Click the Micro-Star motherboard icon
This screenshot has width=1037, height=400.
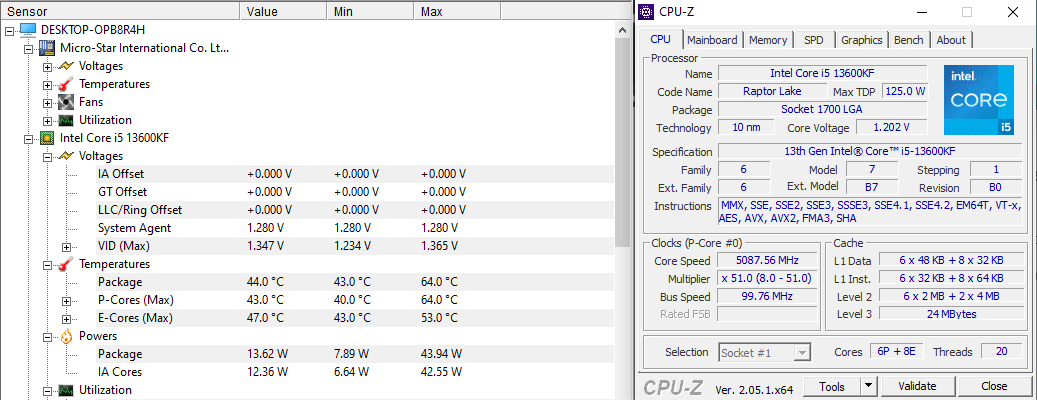pos(47,48)
